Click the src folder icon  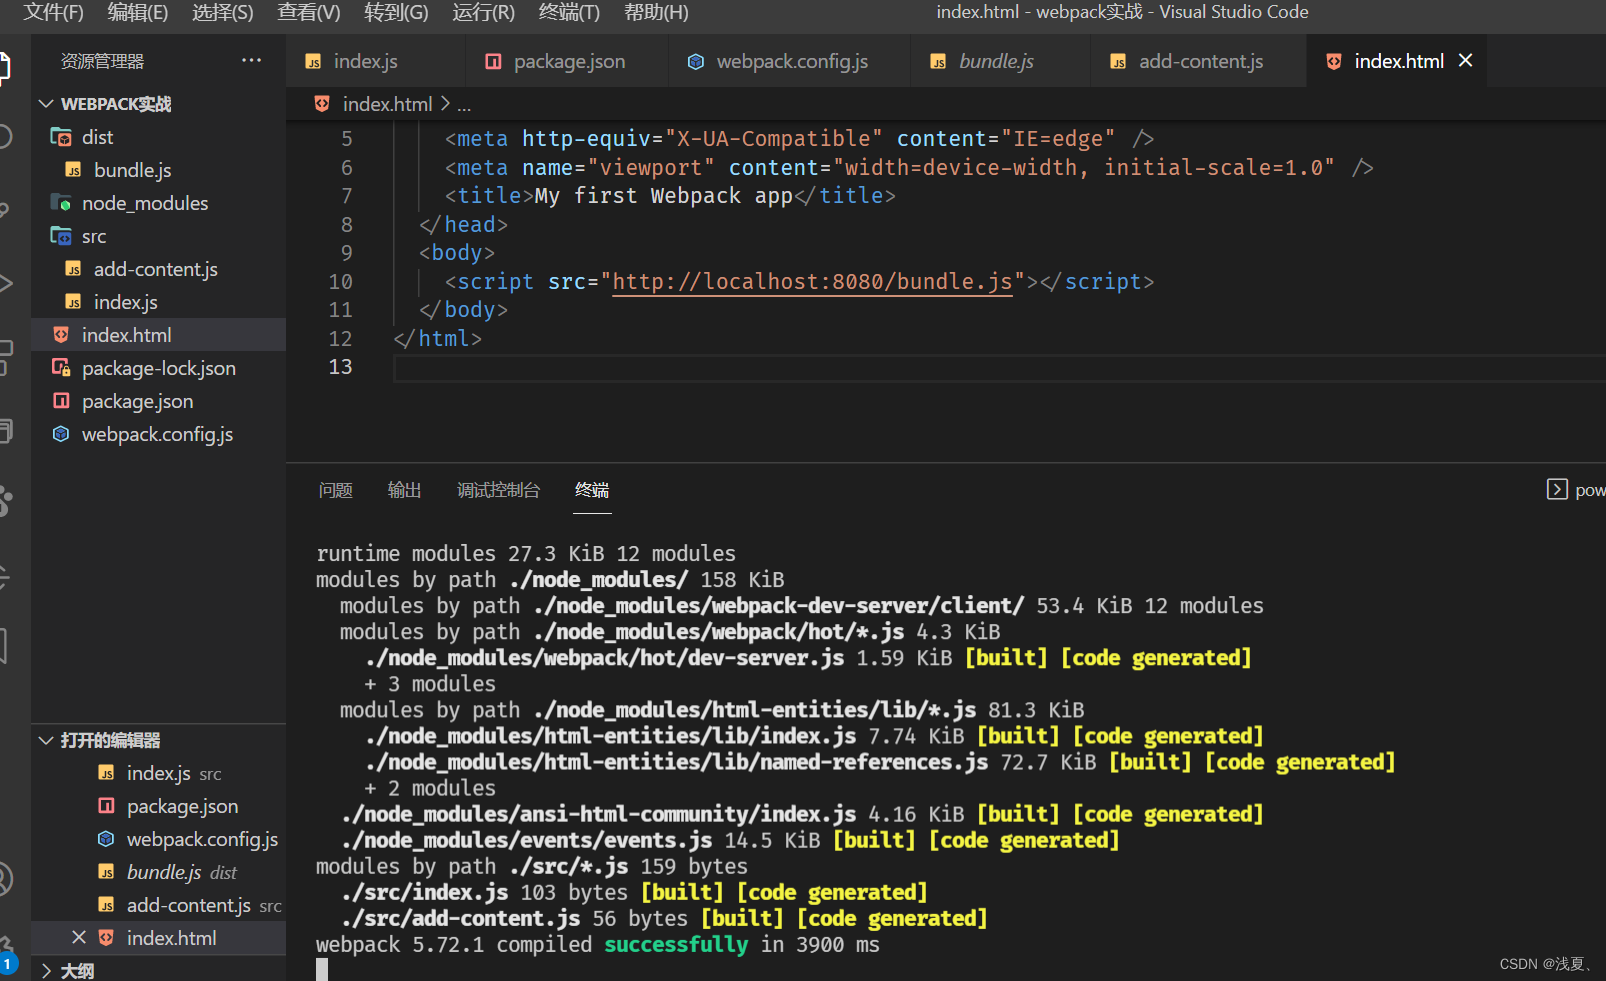coord(61,236)
